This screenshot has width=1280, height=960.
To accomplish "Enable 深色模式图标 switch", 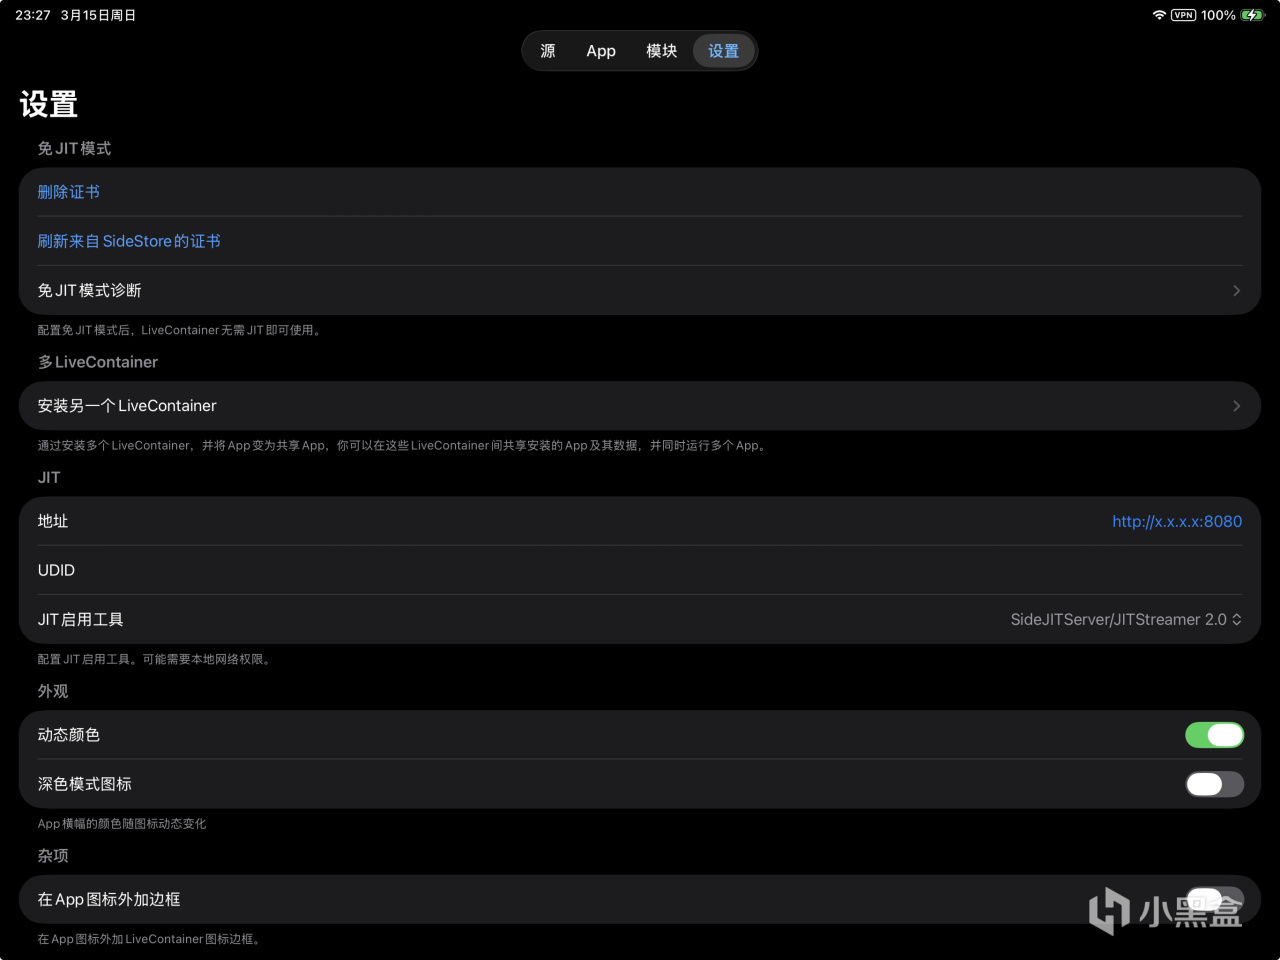I will point(1215,784).
